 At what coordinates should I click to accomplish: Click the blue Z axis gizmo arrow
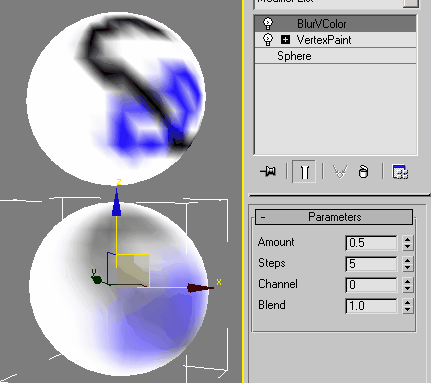click(x=116, y=203)
